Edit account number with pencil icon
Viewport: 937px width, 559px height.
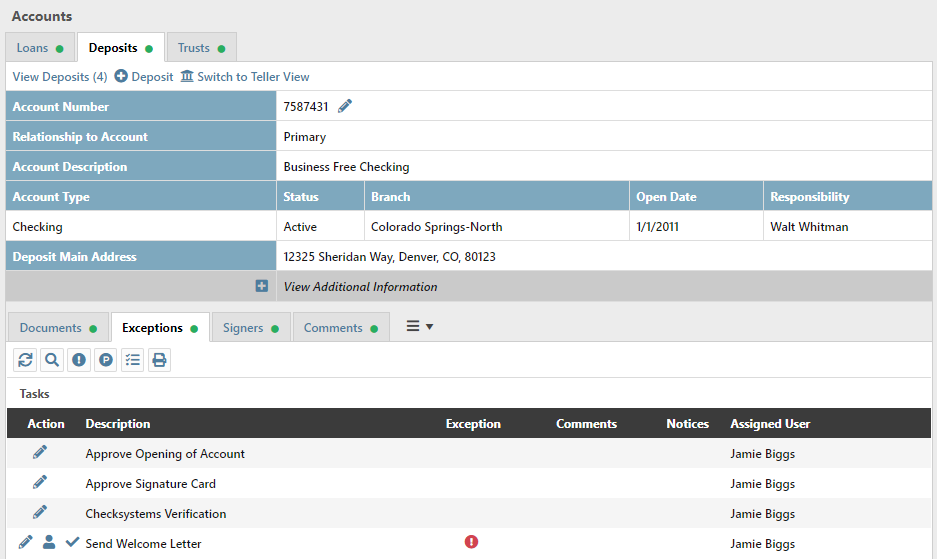click(x=345, y=107)
